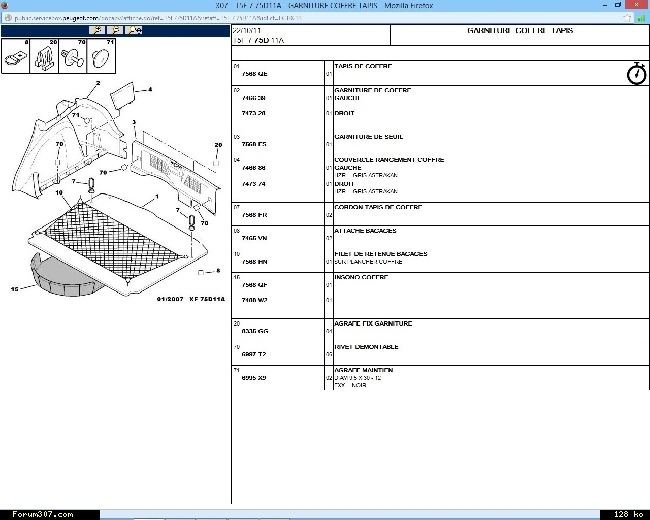Click the AGRAFE FIX GARNITURE description
This screenshot has width=650, height=520.
coord(373,323)
